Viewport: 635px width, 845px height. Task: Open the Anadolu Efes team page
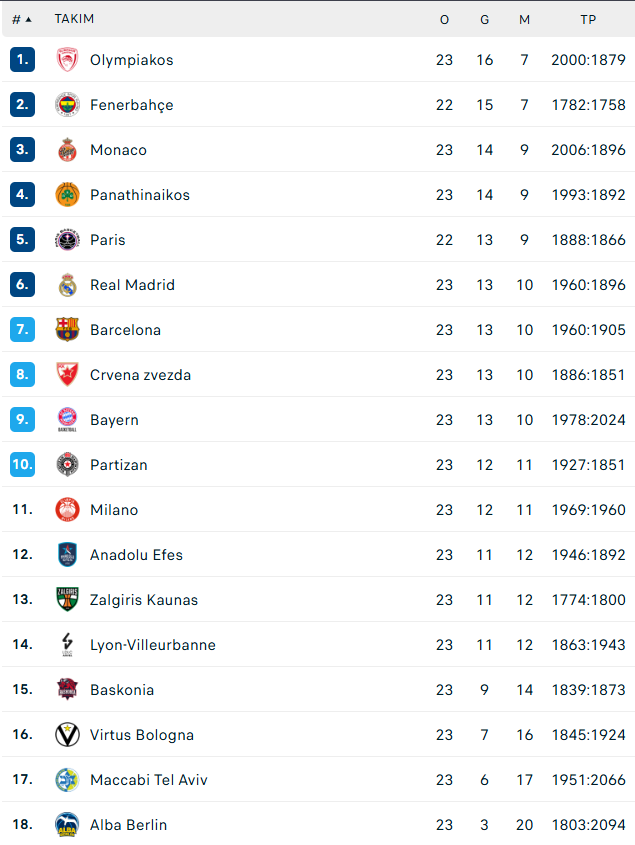[x=136, y=555]
